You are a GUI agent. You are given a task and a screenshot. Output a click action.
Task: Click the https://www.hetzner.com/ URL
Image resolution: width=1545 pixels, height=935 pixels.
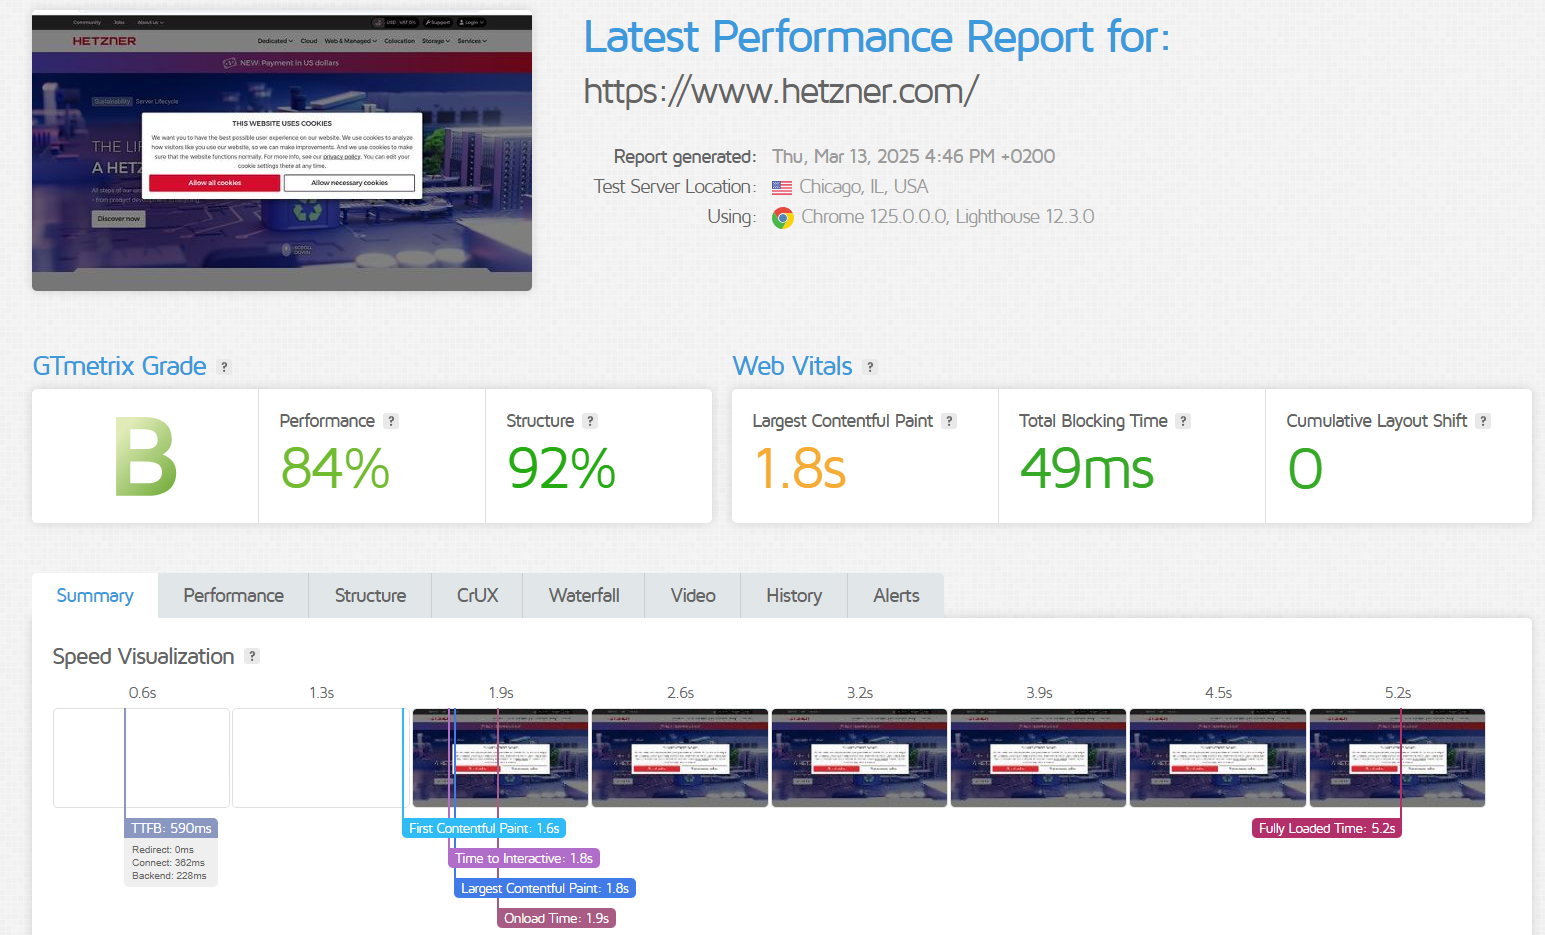pos(781,91)
